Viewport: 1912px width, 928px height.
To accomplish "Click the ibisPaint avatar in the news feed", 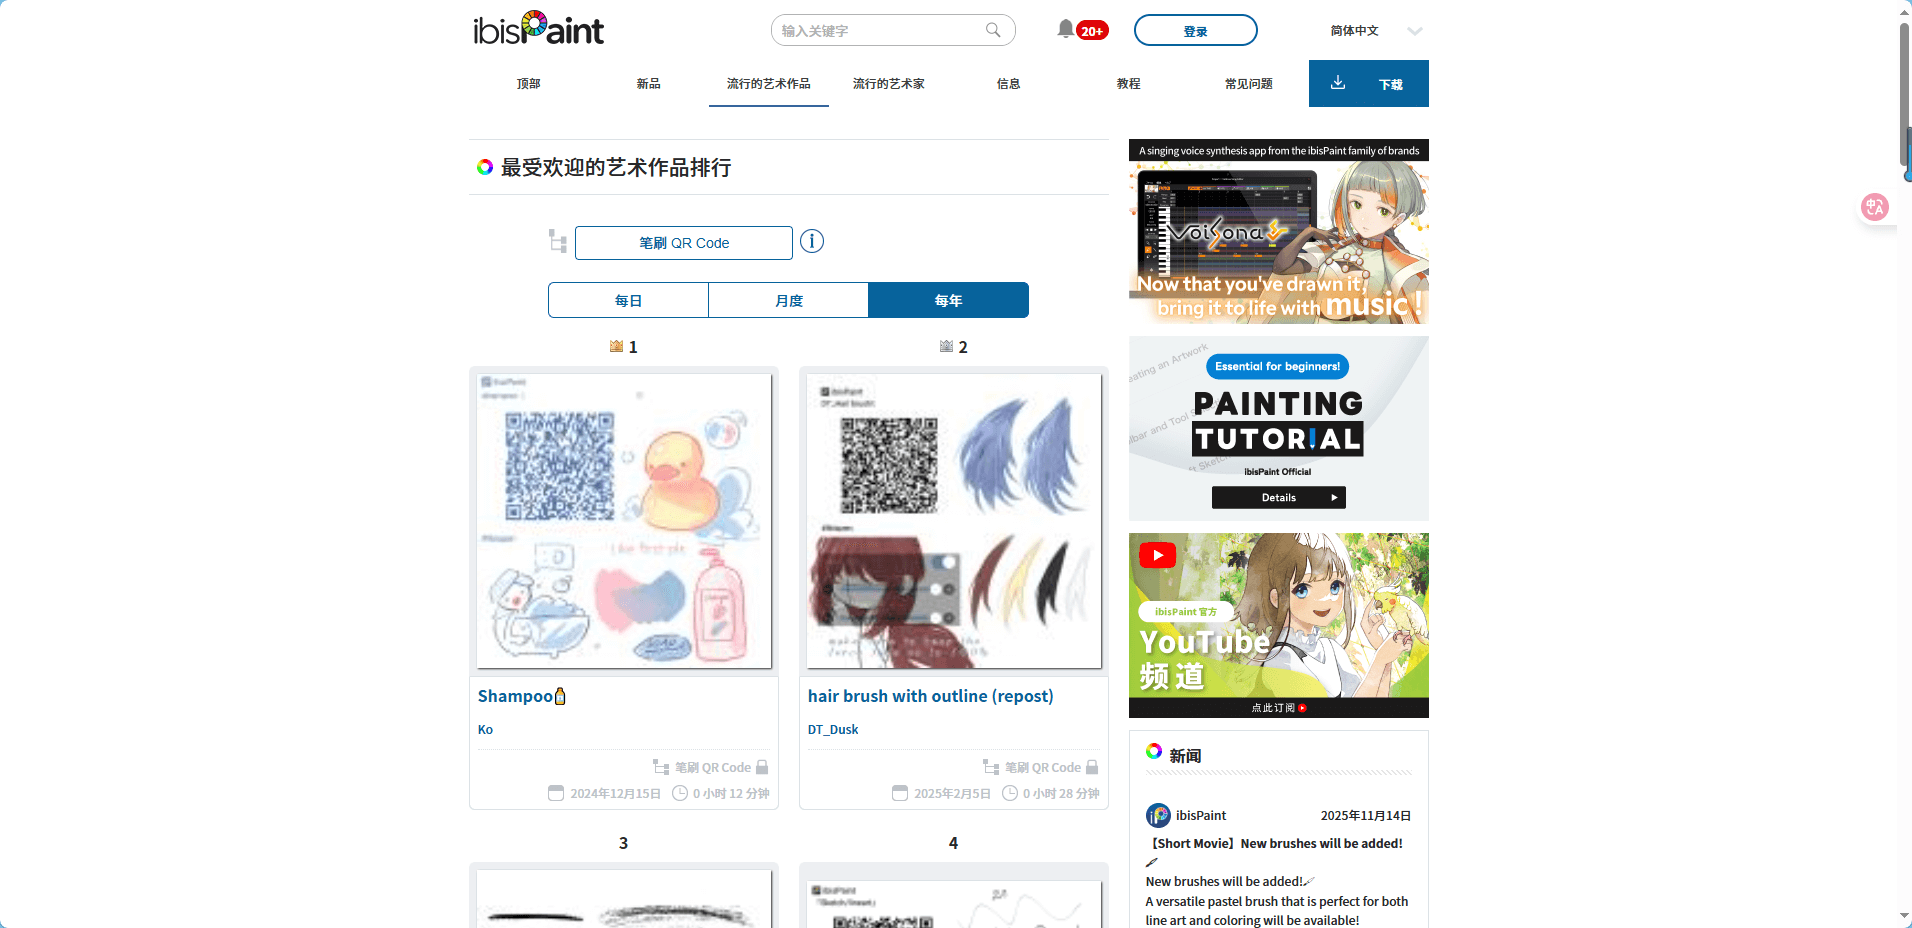I will [x=1159, y=815].
